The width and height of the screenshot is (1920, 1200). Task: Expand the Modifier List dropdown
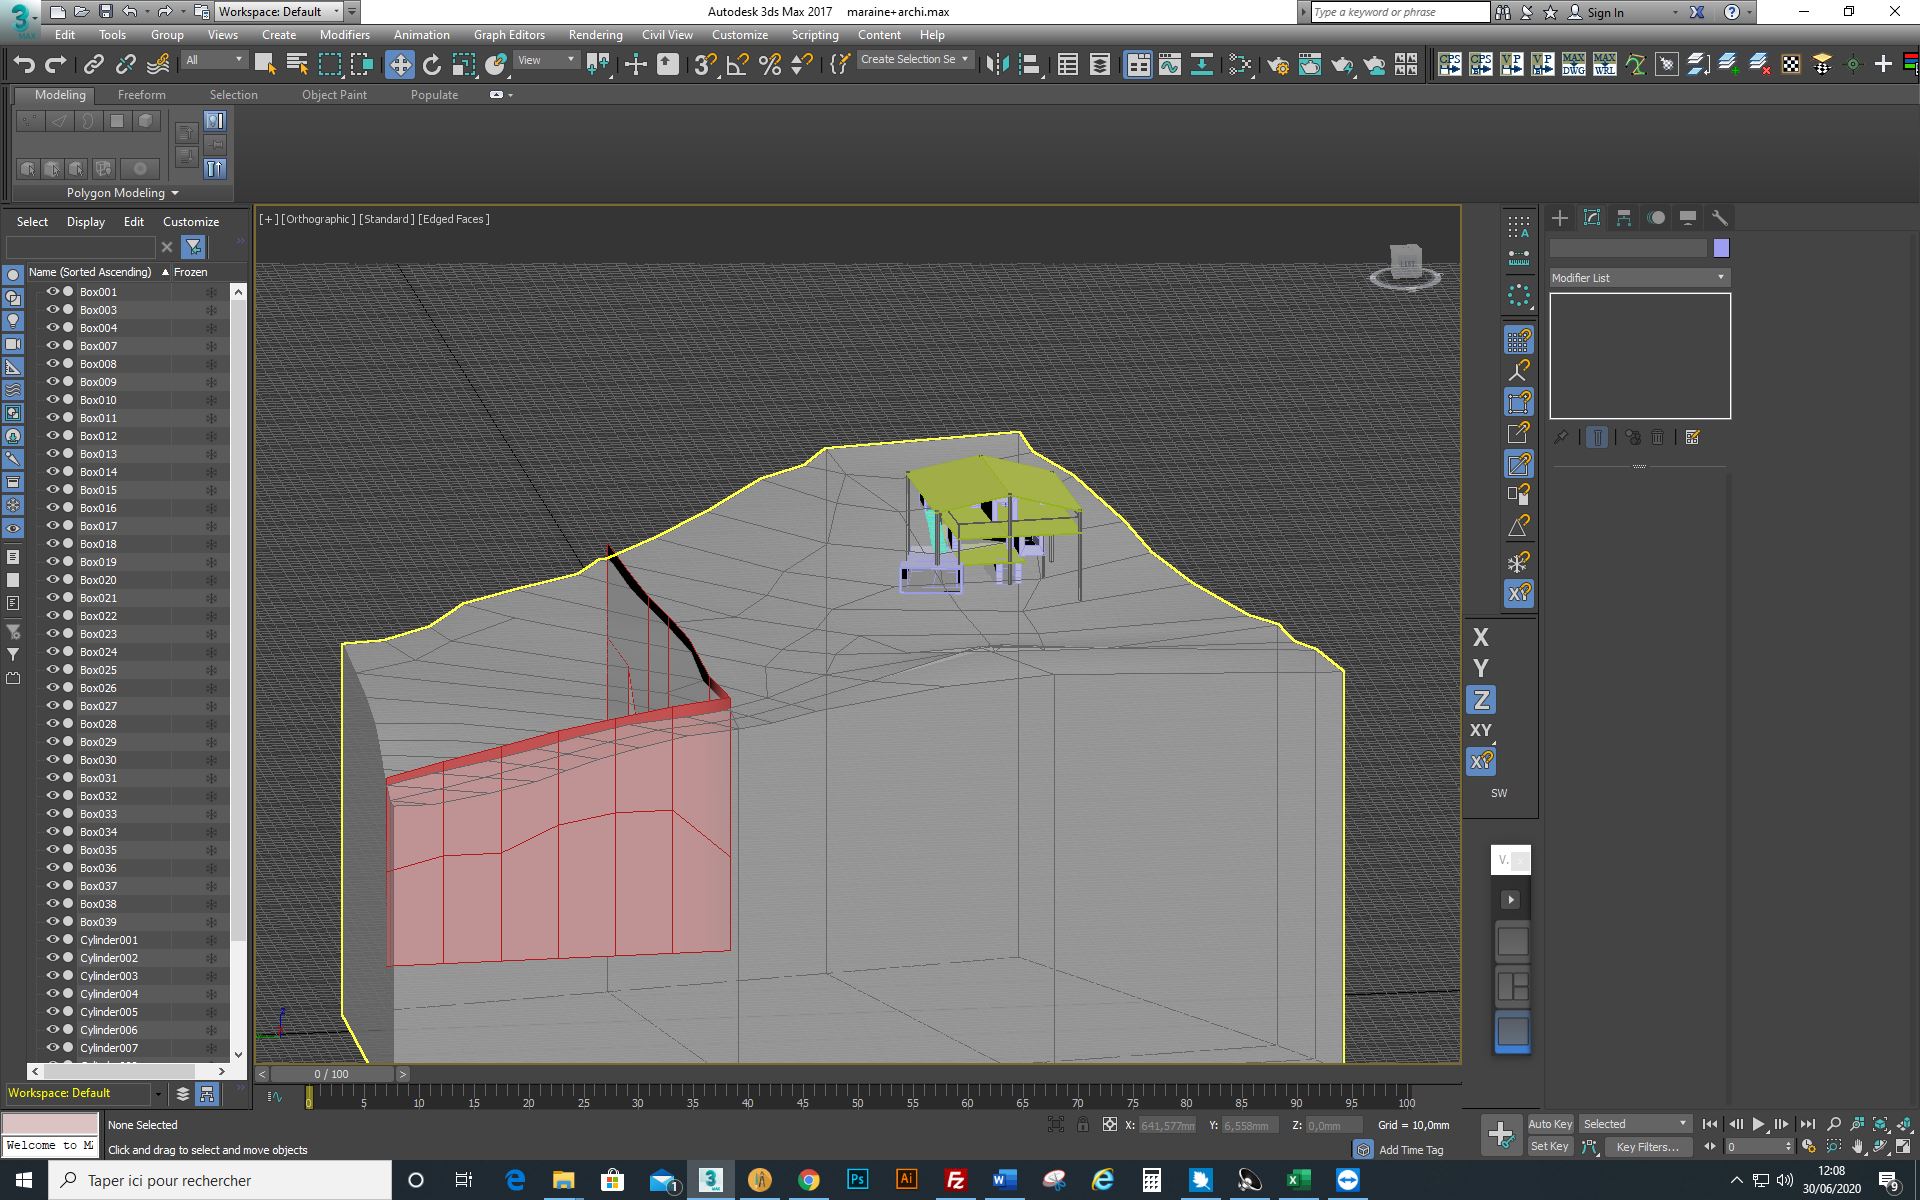pos(1639,278)
